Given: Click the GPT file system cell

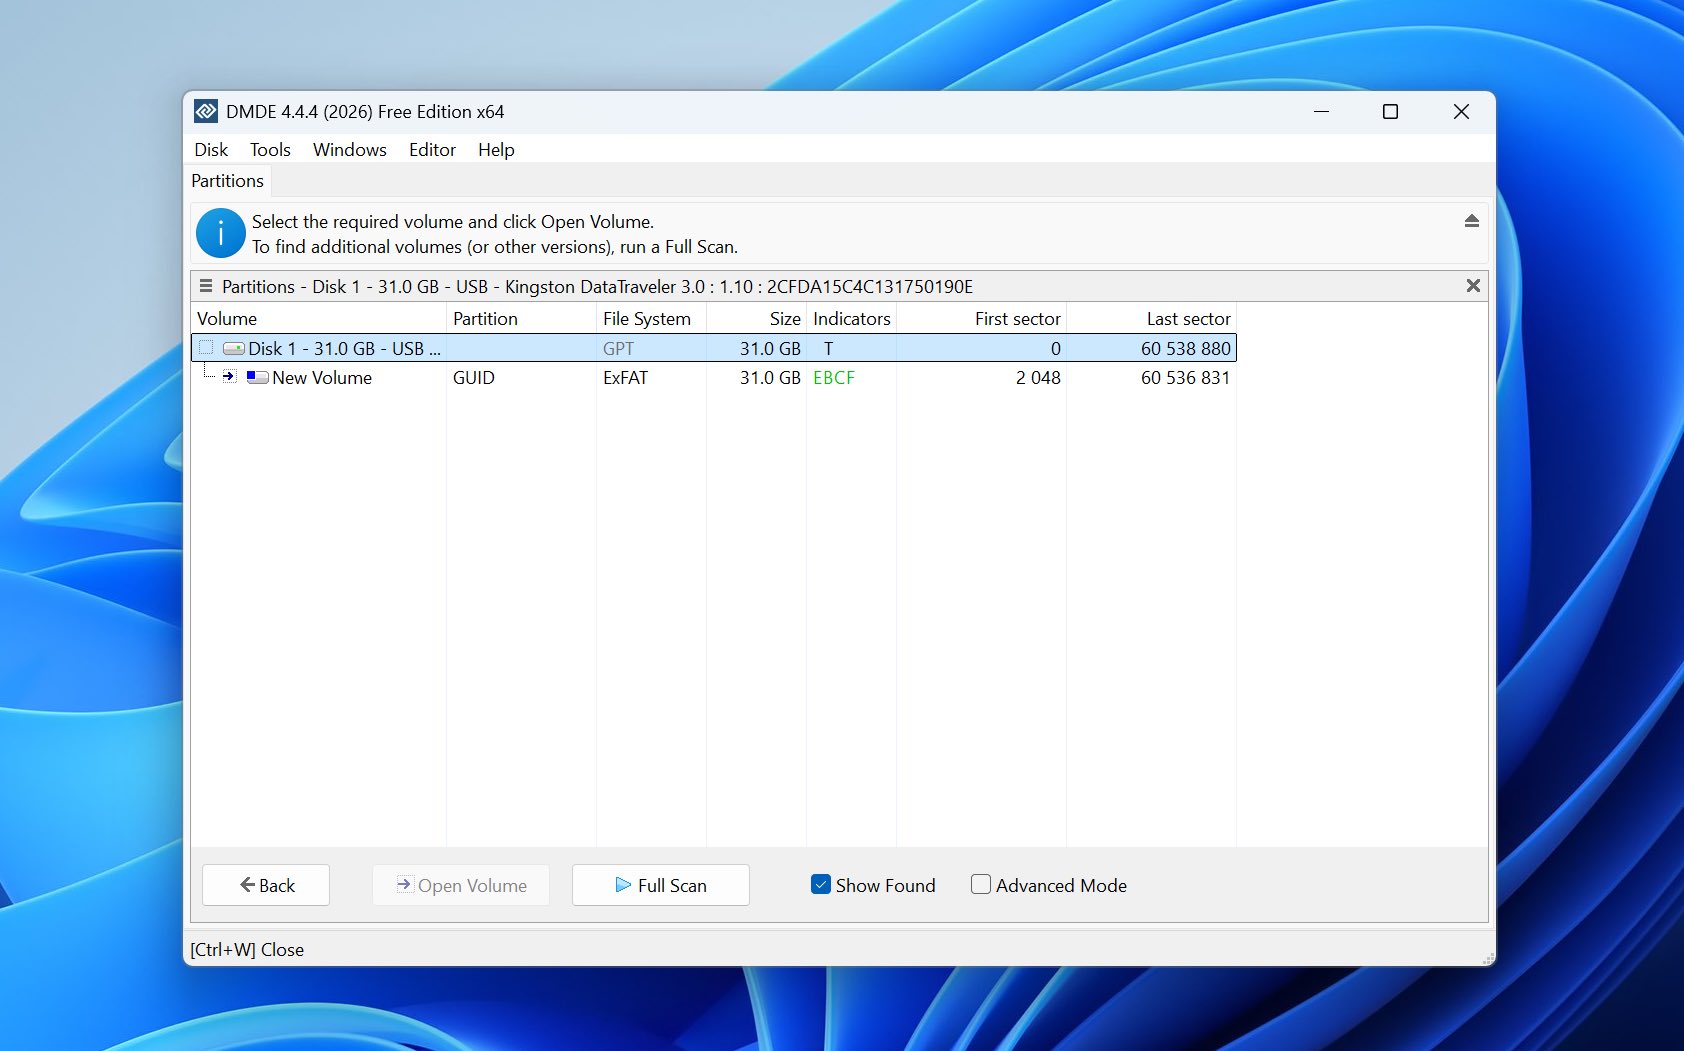Looking at the screenshot, I should tap(618, 349).
